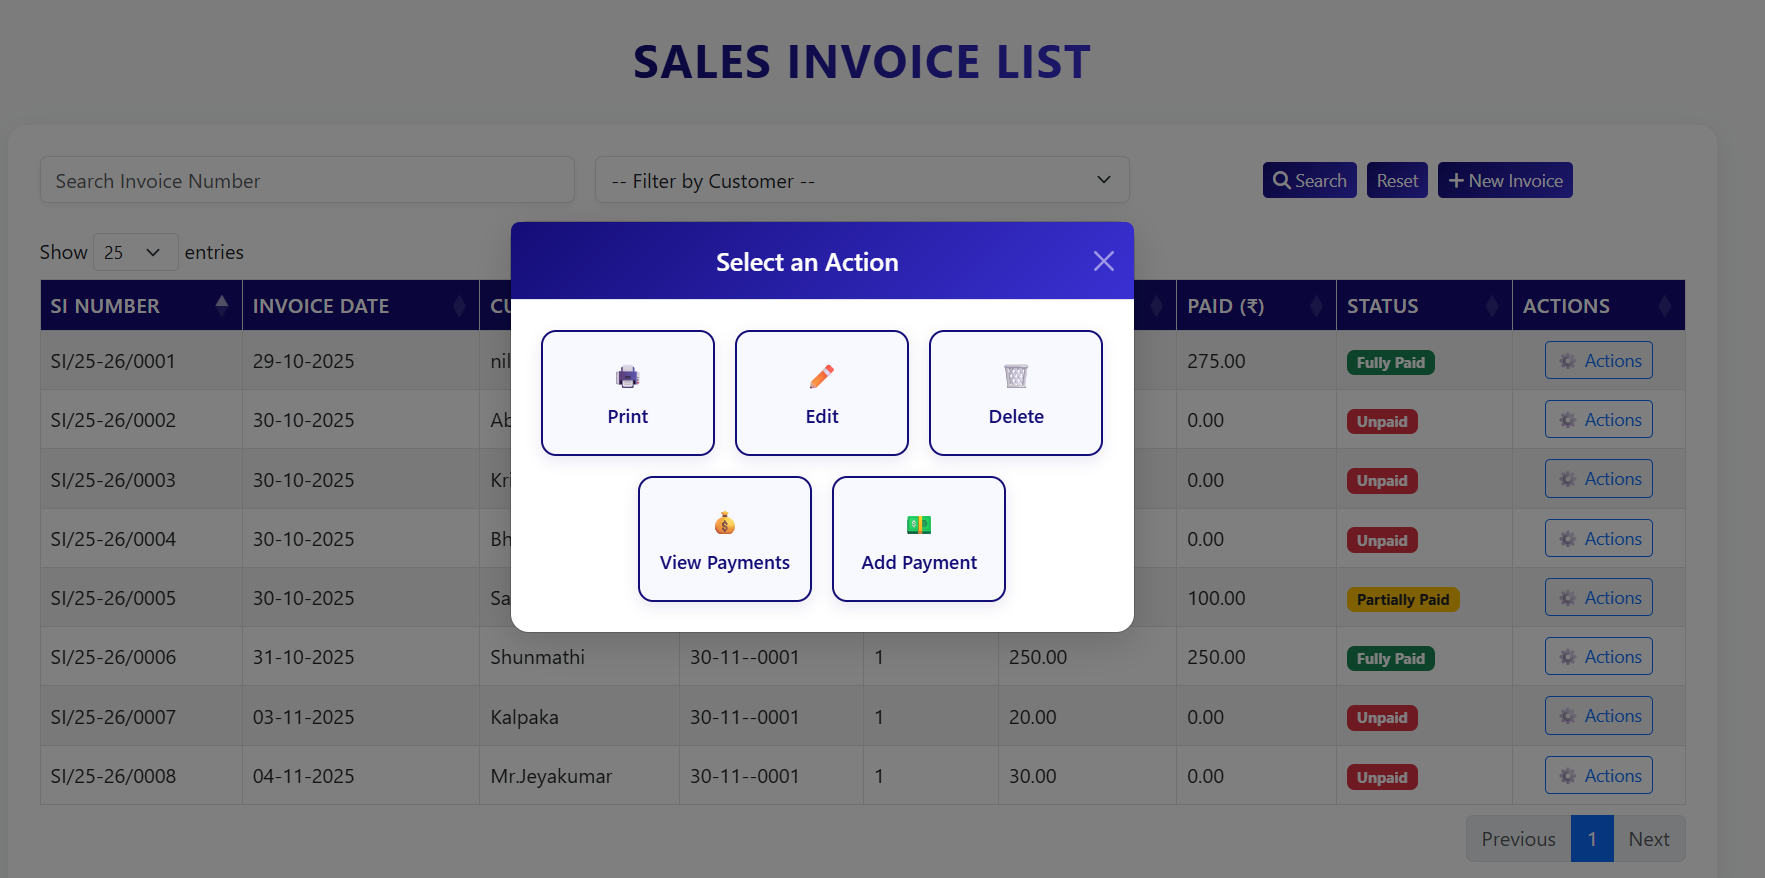
Task: Sort by SI NUMBER column arrows
Action: [222, 305]
